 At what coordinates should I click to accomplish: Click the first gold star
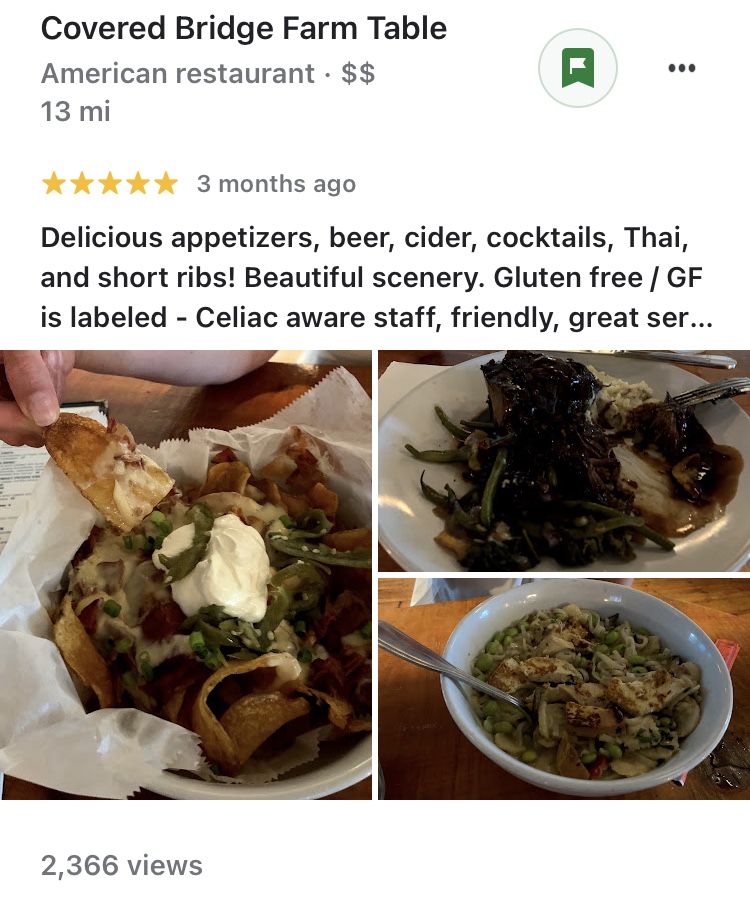click(x=53, y=184)
